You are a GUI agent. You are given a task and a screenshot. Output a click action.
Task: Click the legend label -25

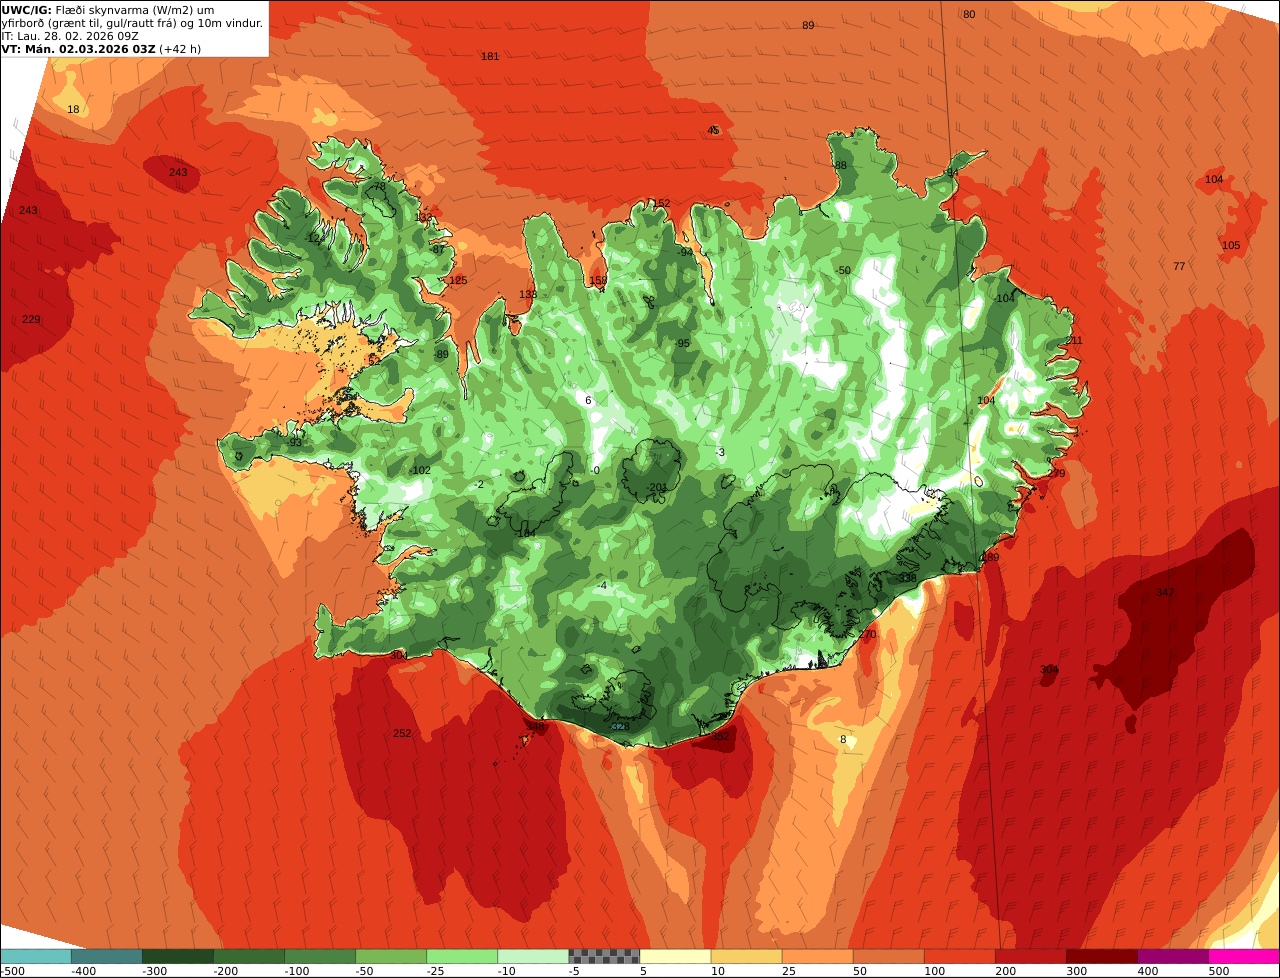(437, 971)
